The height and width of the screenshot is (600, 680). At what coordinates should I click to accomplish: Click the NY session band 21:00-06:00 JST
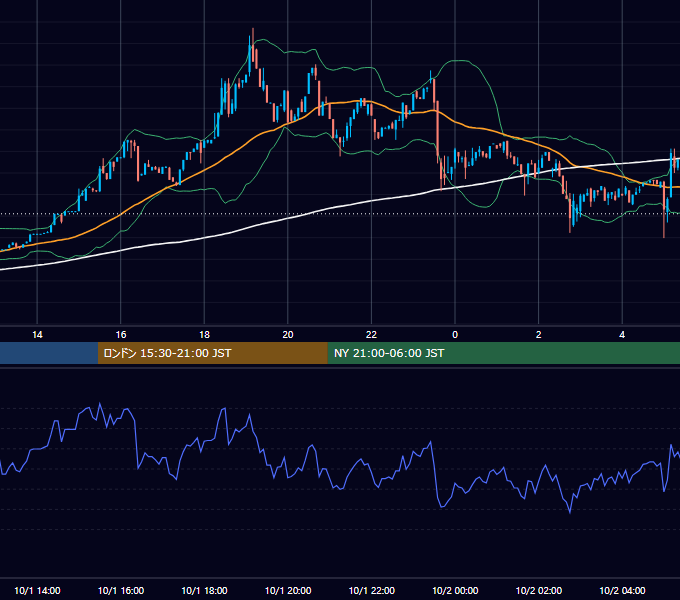click(x=503, y=353)
